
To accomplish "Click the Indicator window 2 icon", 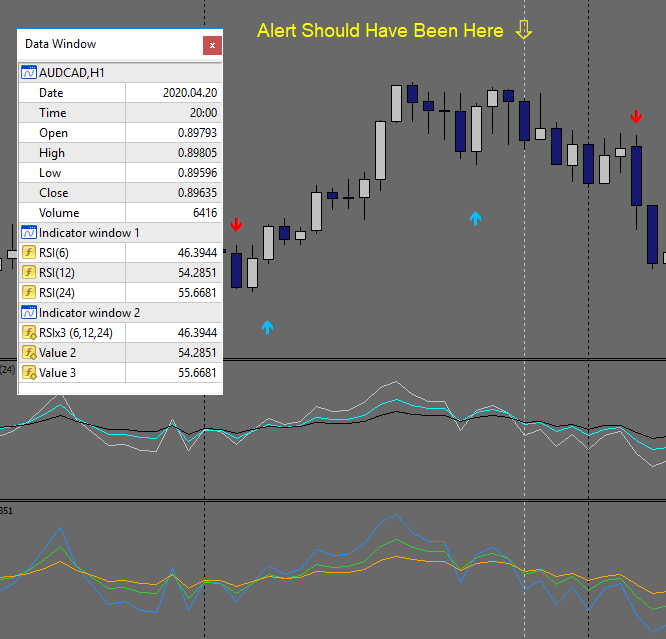I will coord(28,313).
